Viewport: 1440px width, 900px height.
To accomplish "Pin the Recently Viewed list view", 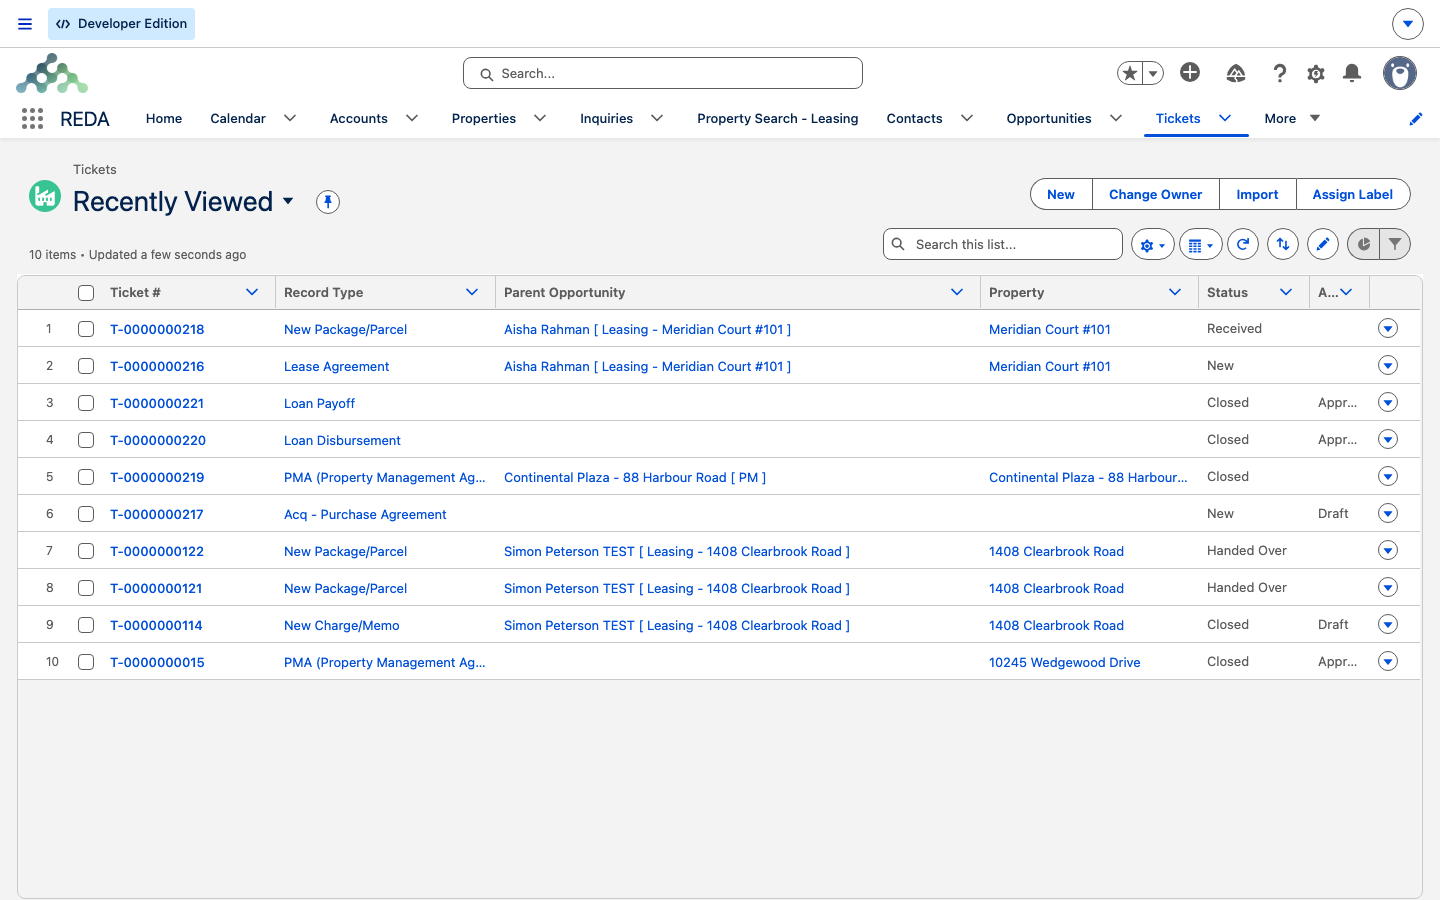I will coord(328,202).
